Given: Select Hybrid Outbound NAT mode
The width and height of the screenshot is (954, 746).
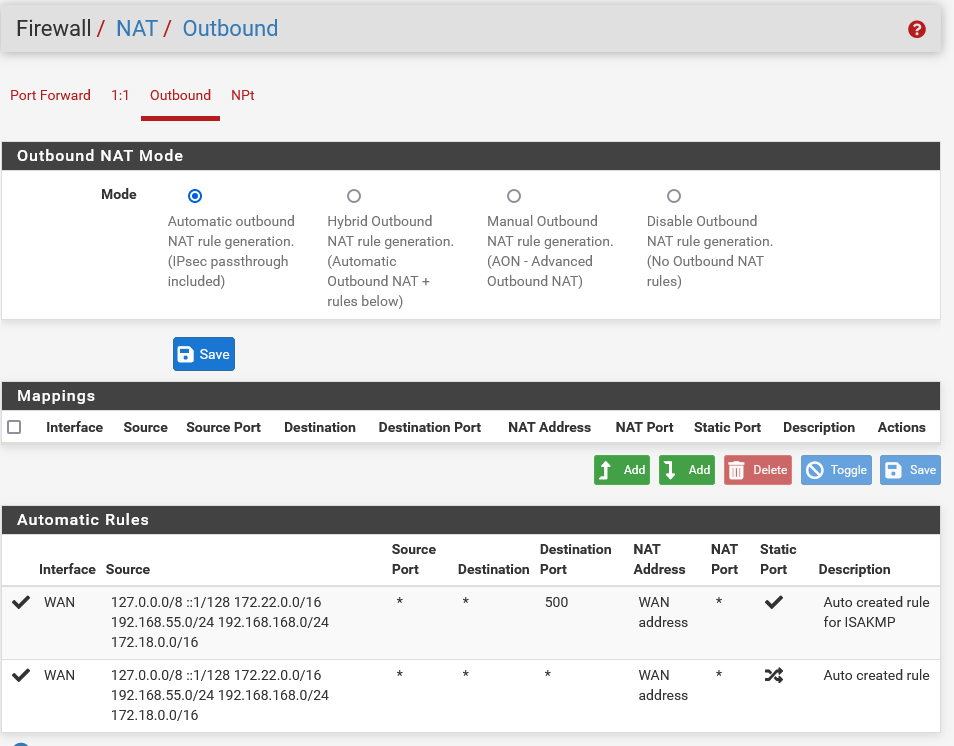Looking at the screenshot, I should click(354, 196).
